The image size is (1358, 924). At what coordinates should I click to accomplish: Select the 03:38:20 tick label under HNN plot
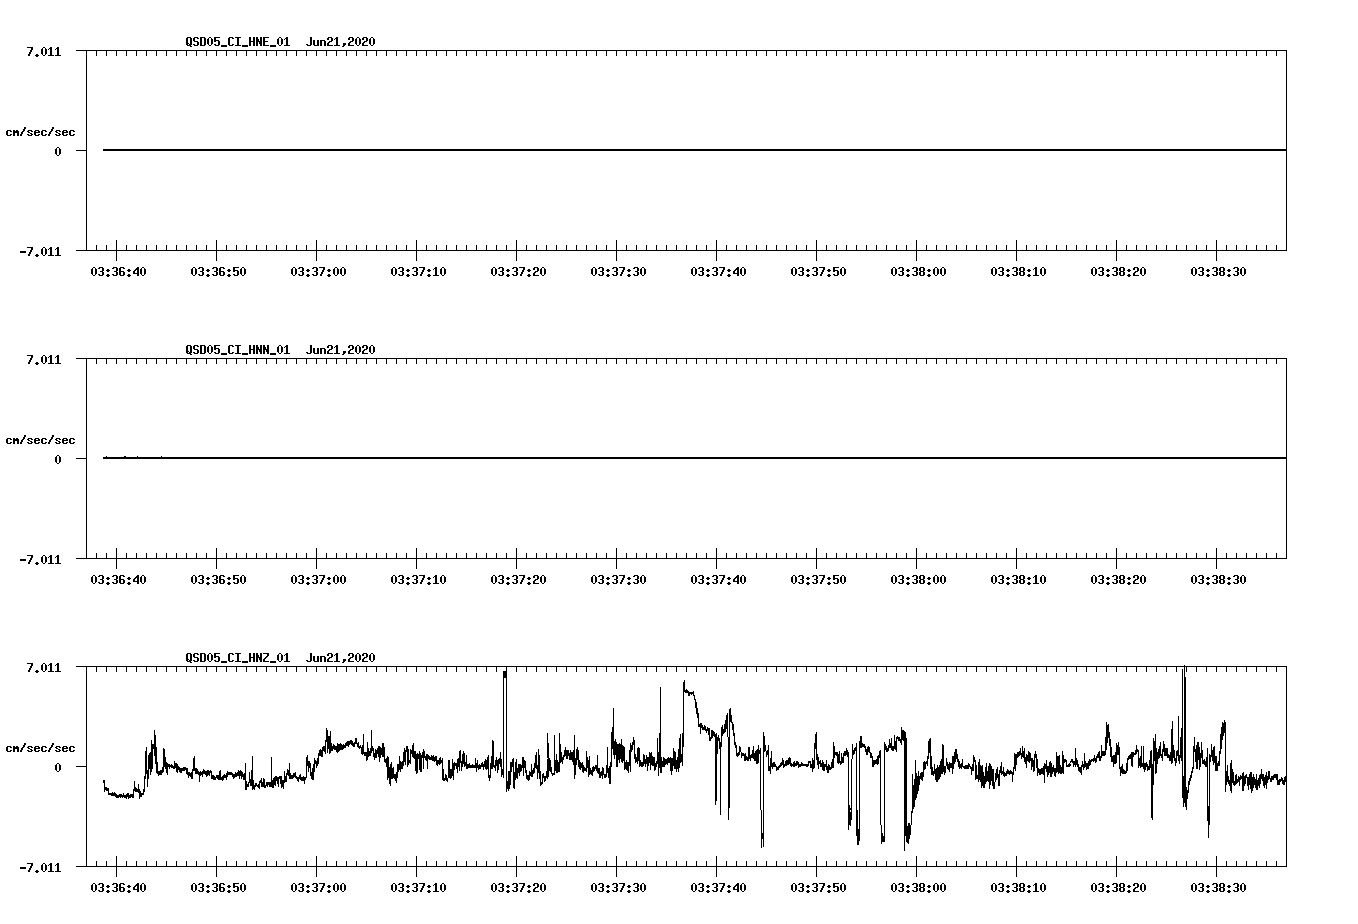(1118, 579)
